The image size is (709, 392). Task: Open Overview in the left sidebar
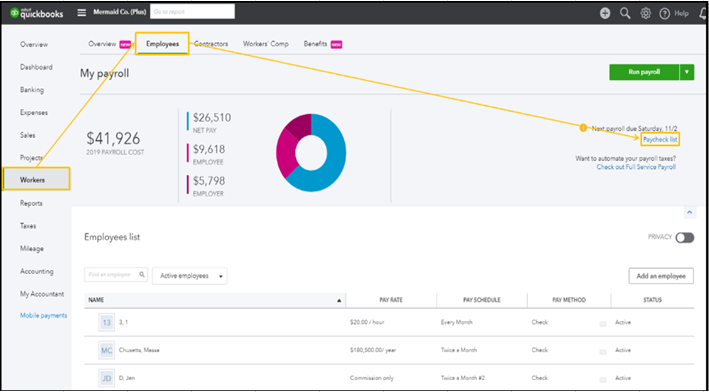click(34, 44)
